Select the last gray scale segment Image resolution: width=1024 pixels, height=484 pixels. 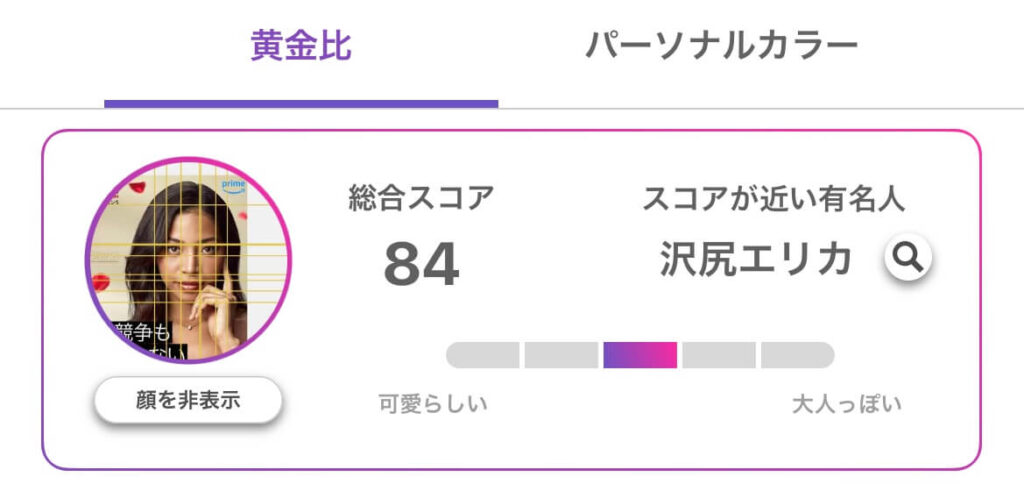(x=797, y=355)
